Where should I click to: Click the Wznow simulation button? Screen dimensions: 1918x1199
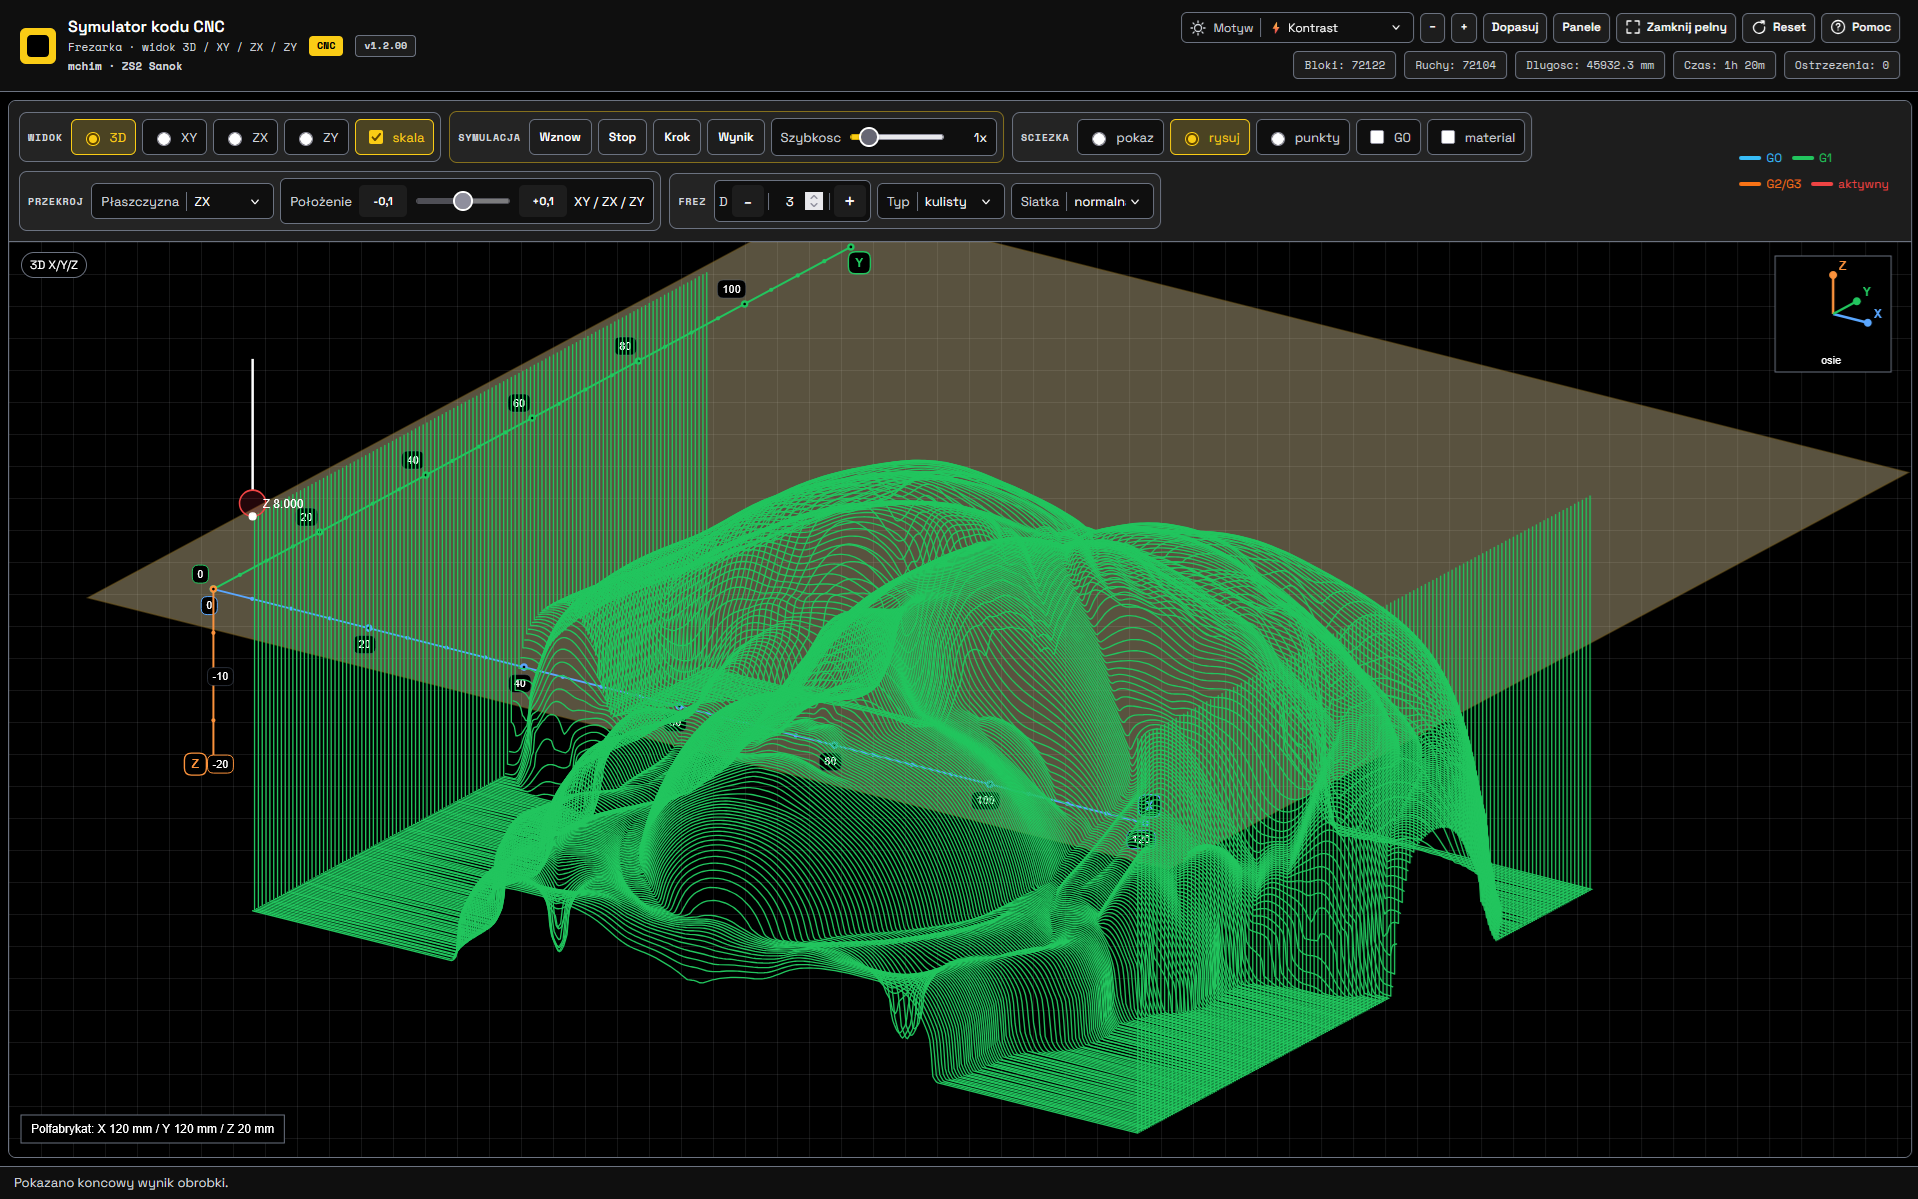pyautogui.click(x=560, y=138)
